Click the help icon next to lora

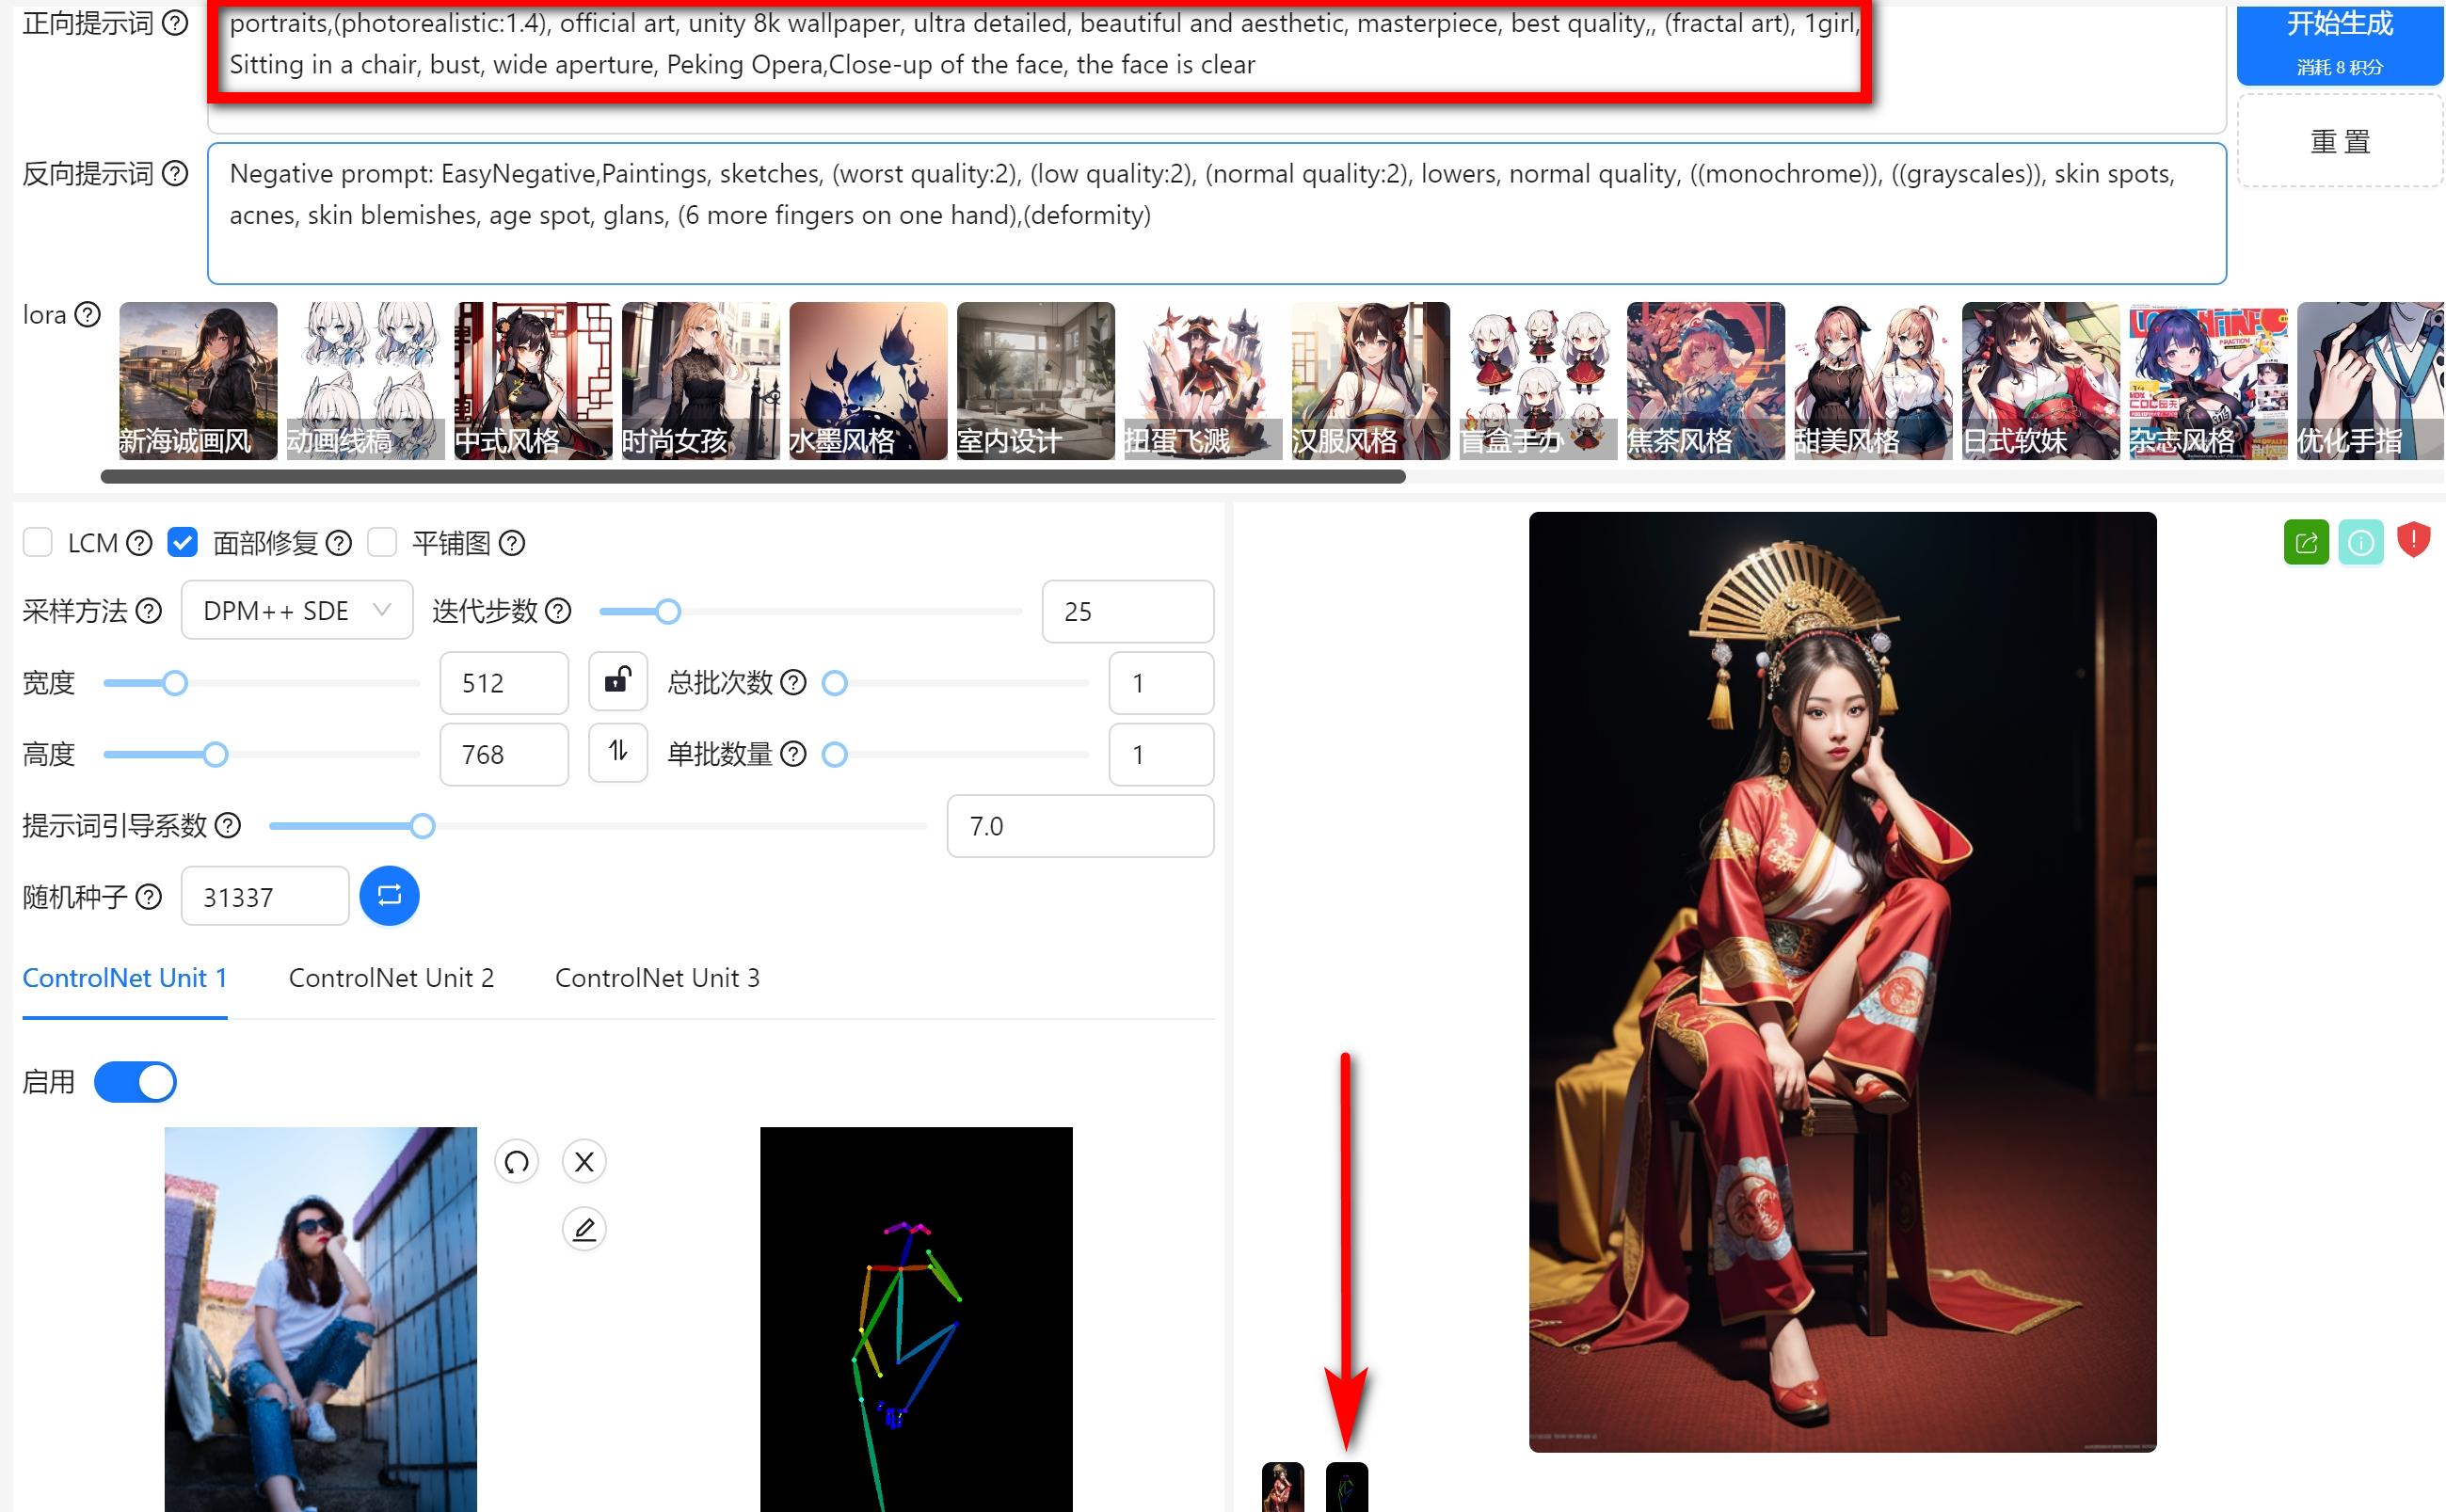[88, 315]
